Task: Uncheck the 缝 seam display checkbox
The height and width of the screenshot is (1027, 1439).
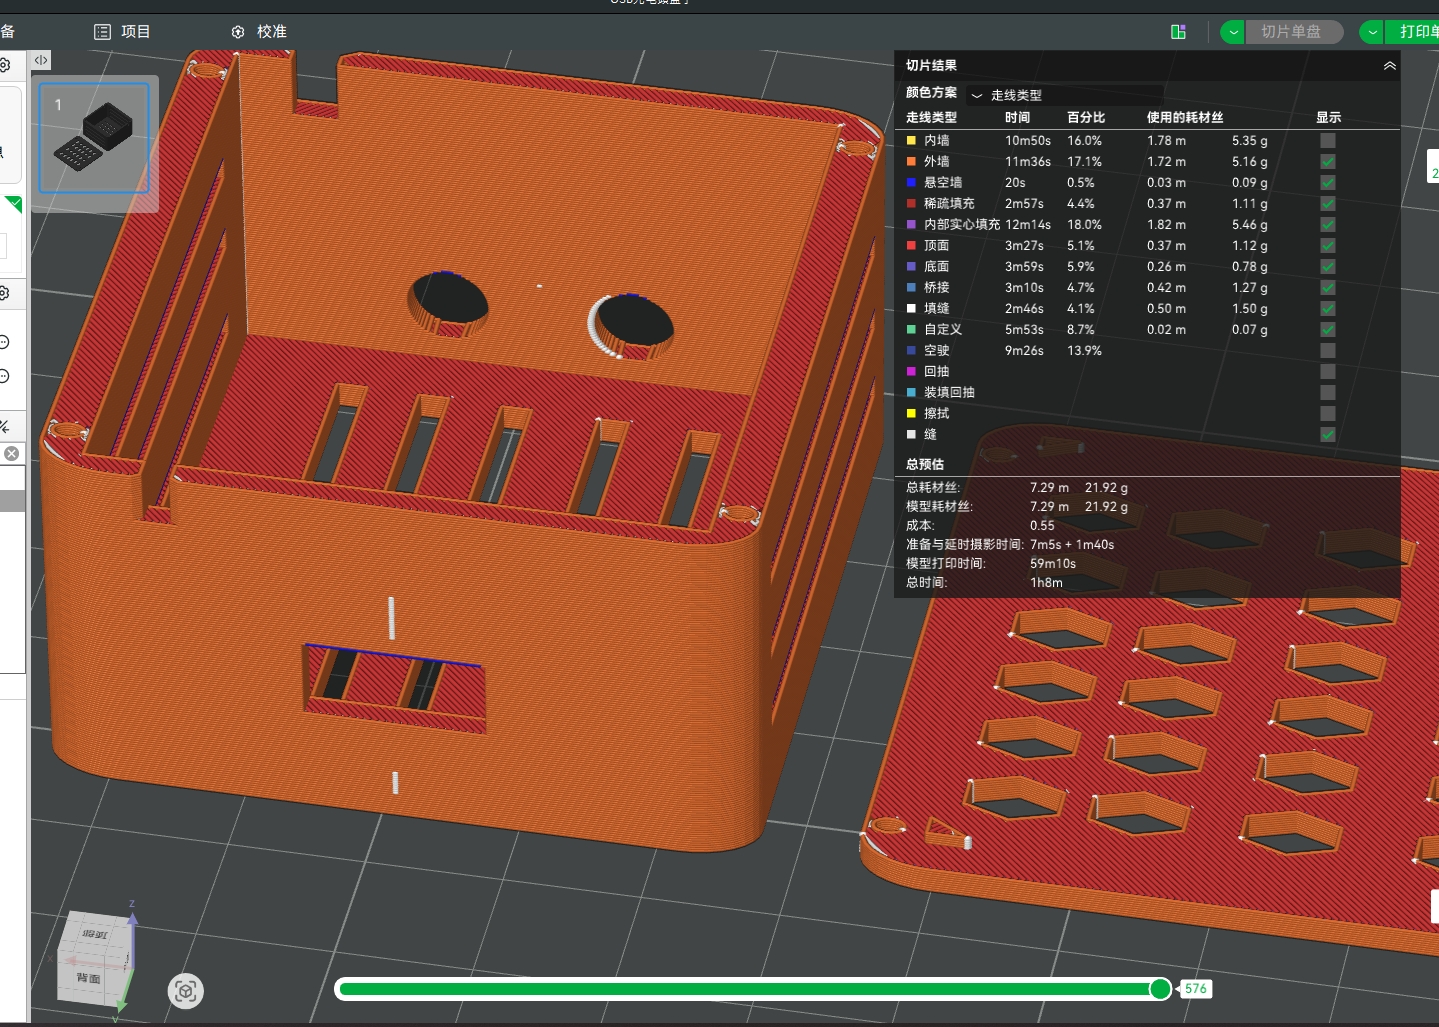Action: (1327, 435)
